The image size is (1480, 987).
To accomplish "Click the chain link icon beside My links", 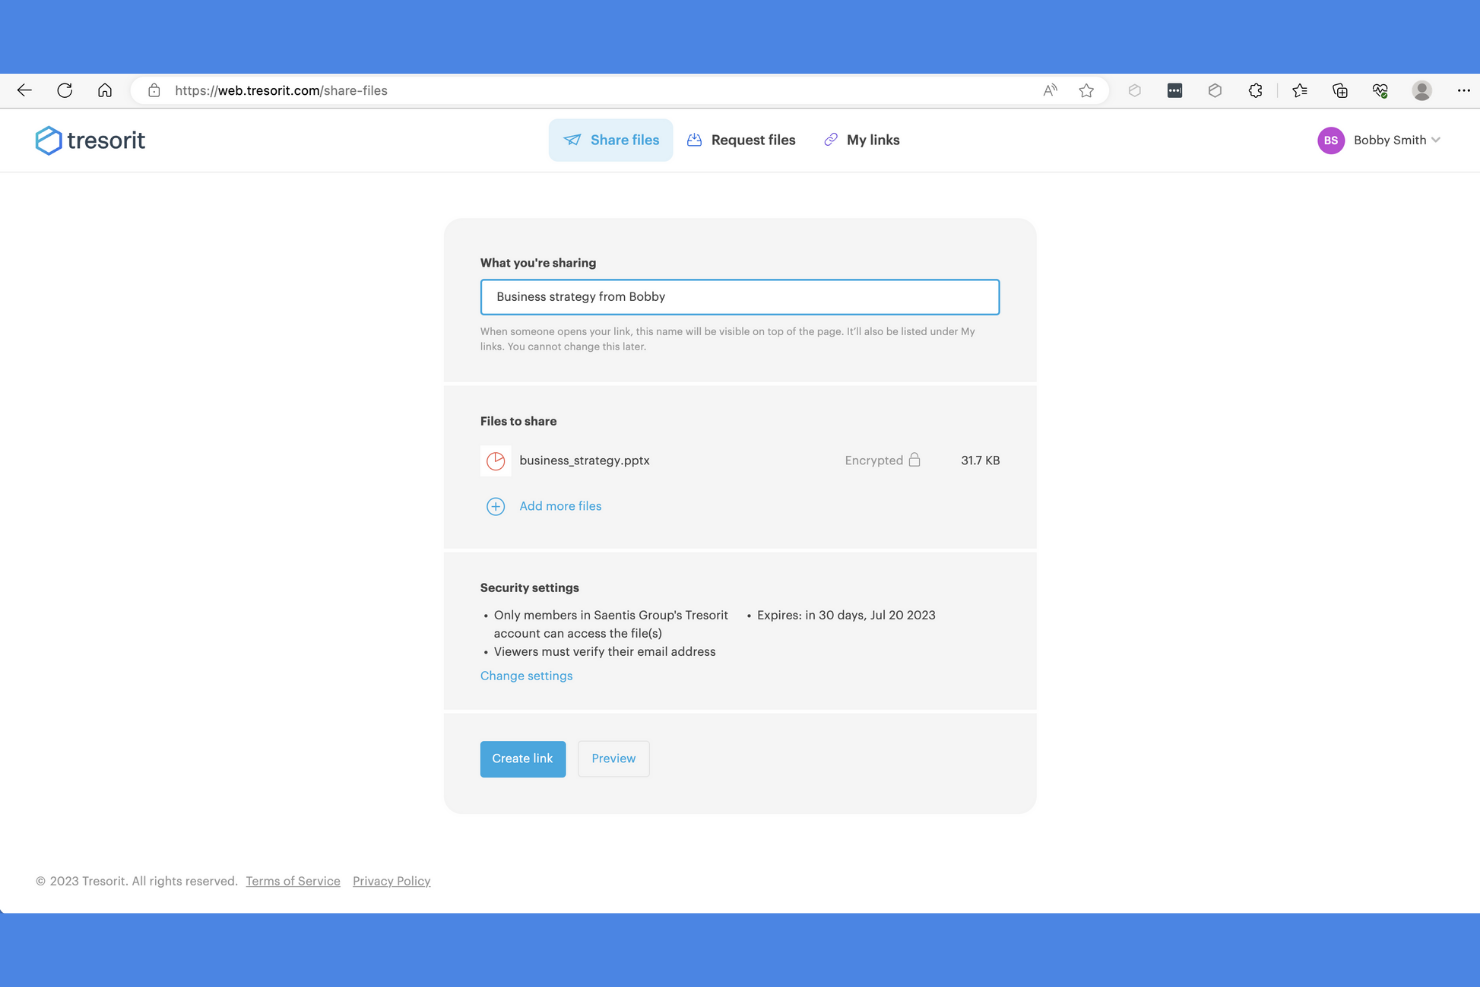I will coord(831,140).
